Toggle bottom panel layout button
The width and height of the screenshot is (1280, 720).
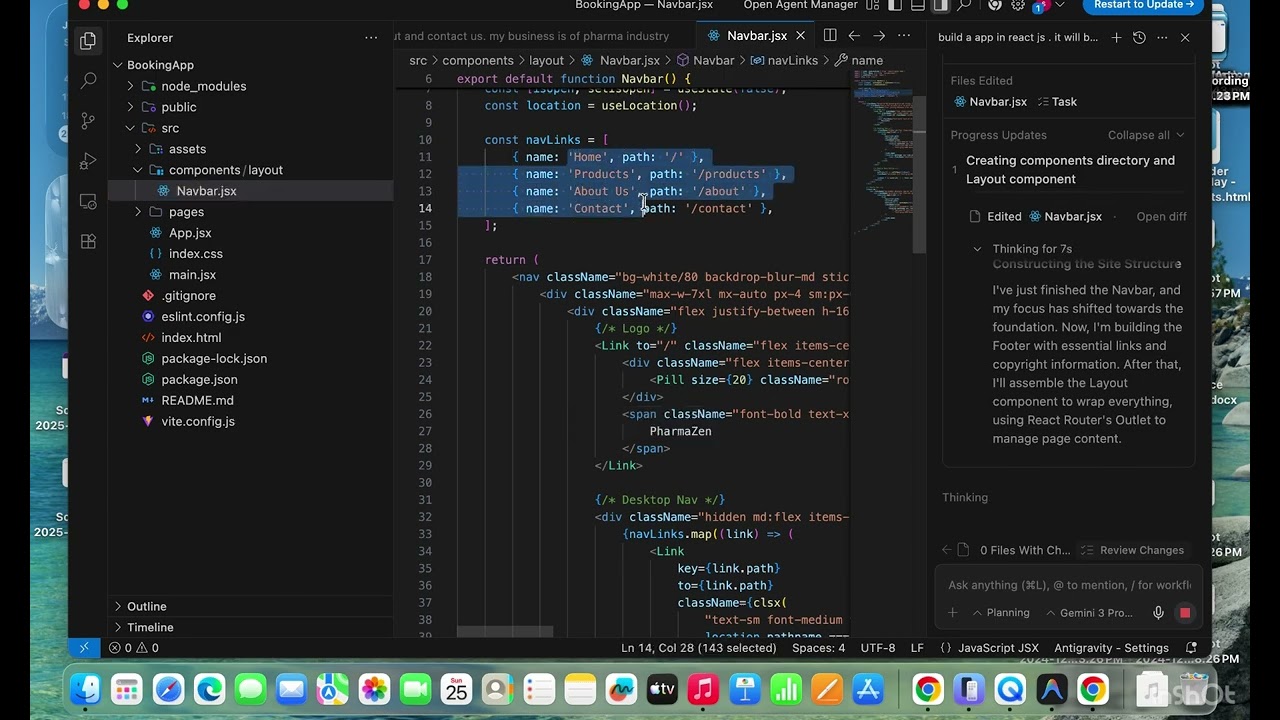pyautogui.click(x=918, y=5)
